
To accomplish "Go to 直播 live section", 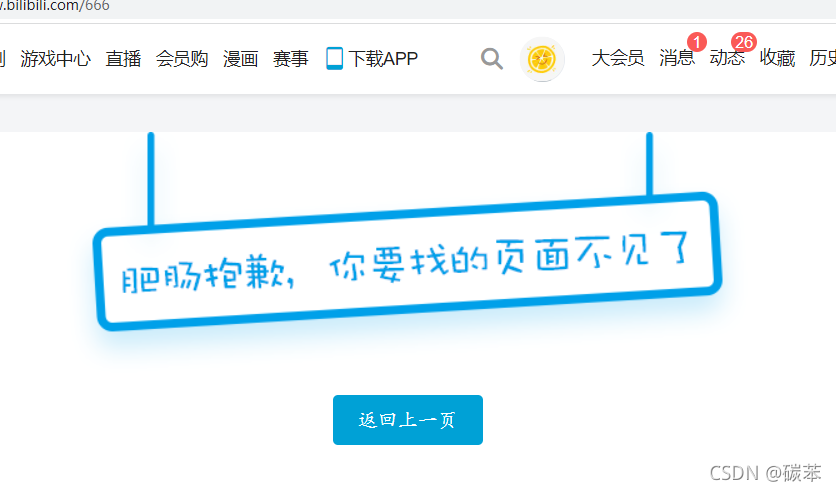I will point(123,58).
